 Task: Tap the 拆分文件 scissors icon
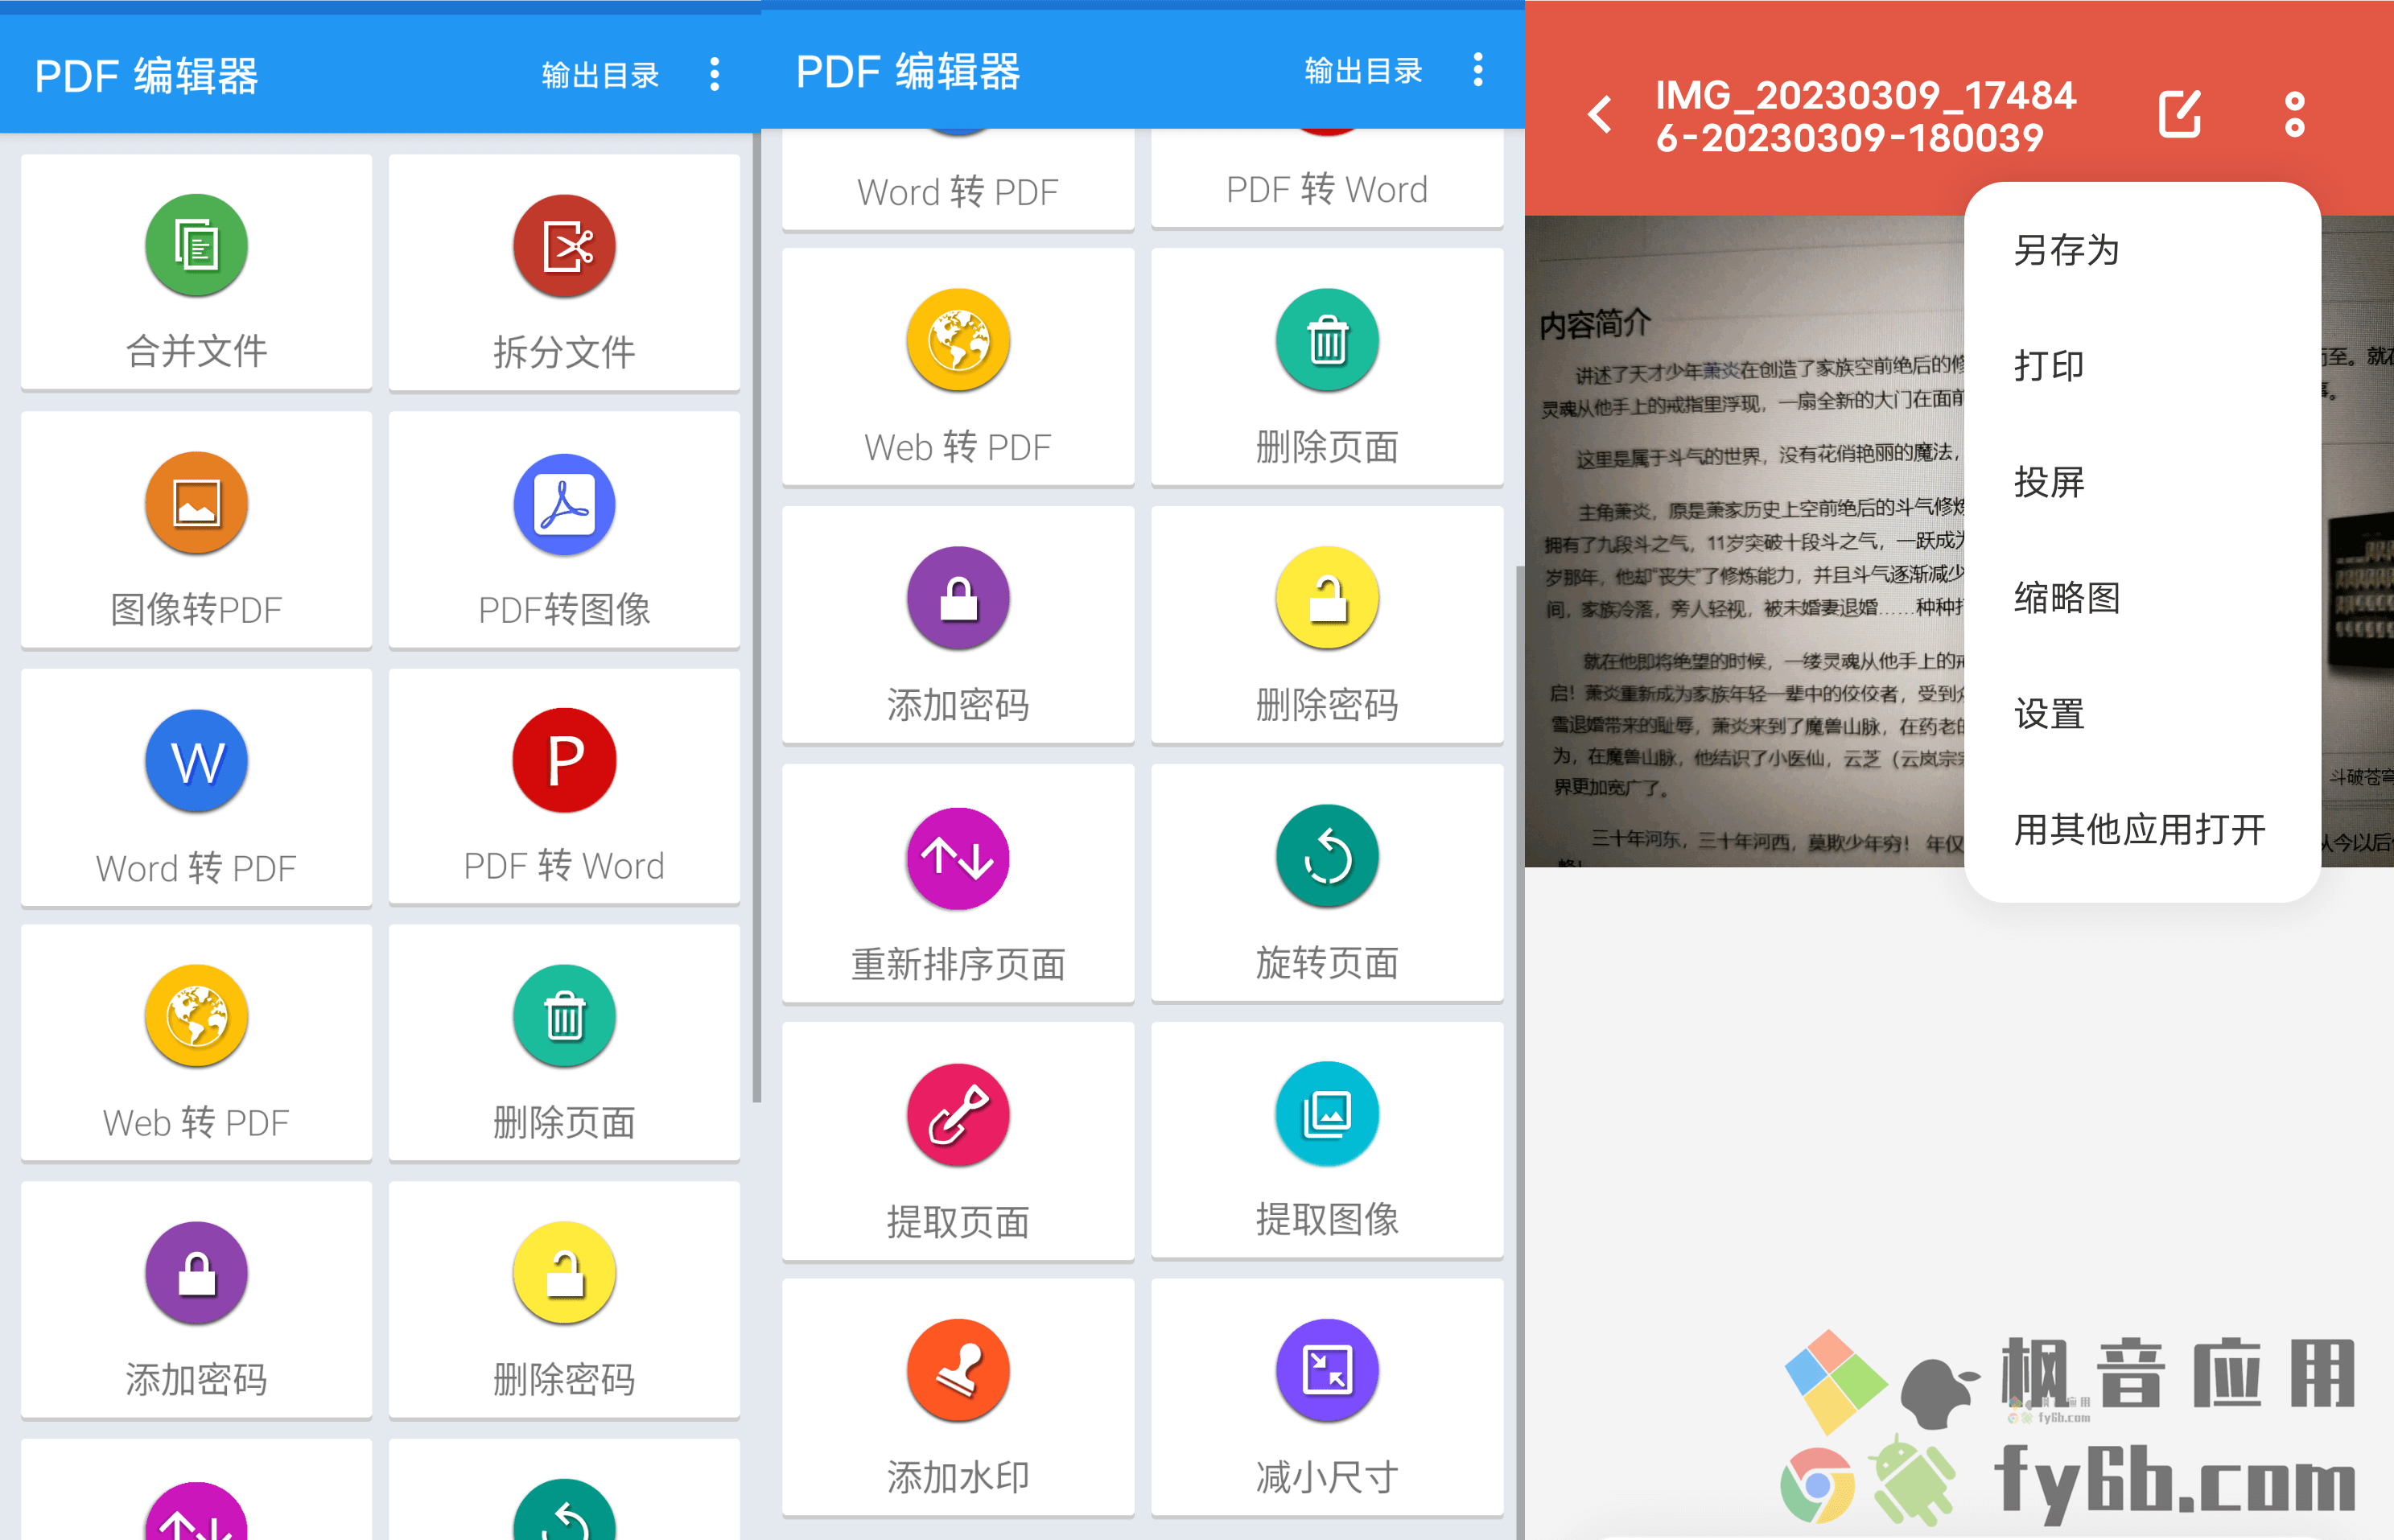[564, 245]
